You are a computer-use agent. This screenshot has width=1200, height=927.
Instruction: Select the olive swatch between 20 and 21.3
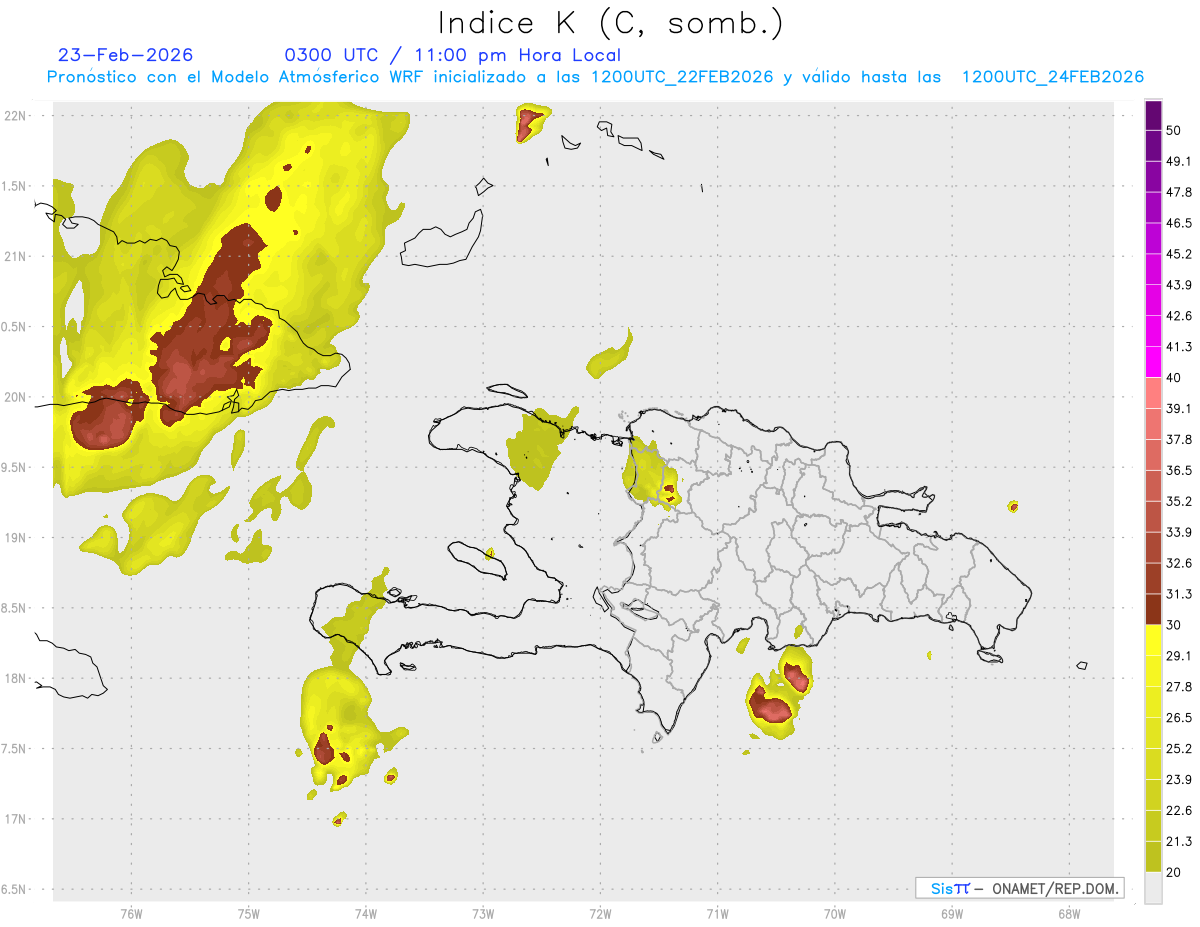click(x=1153, y=857)
